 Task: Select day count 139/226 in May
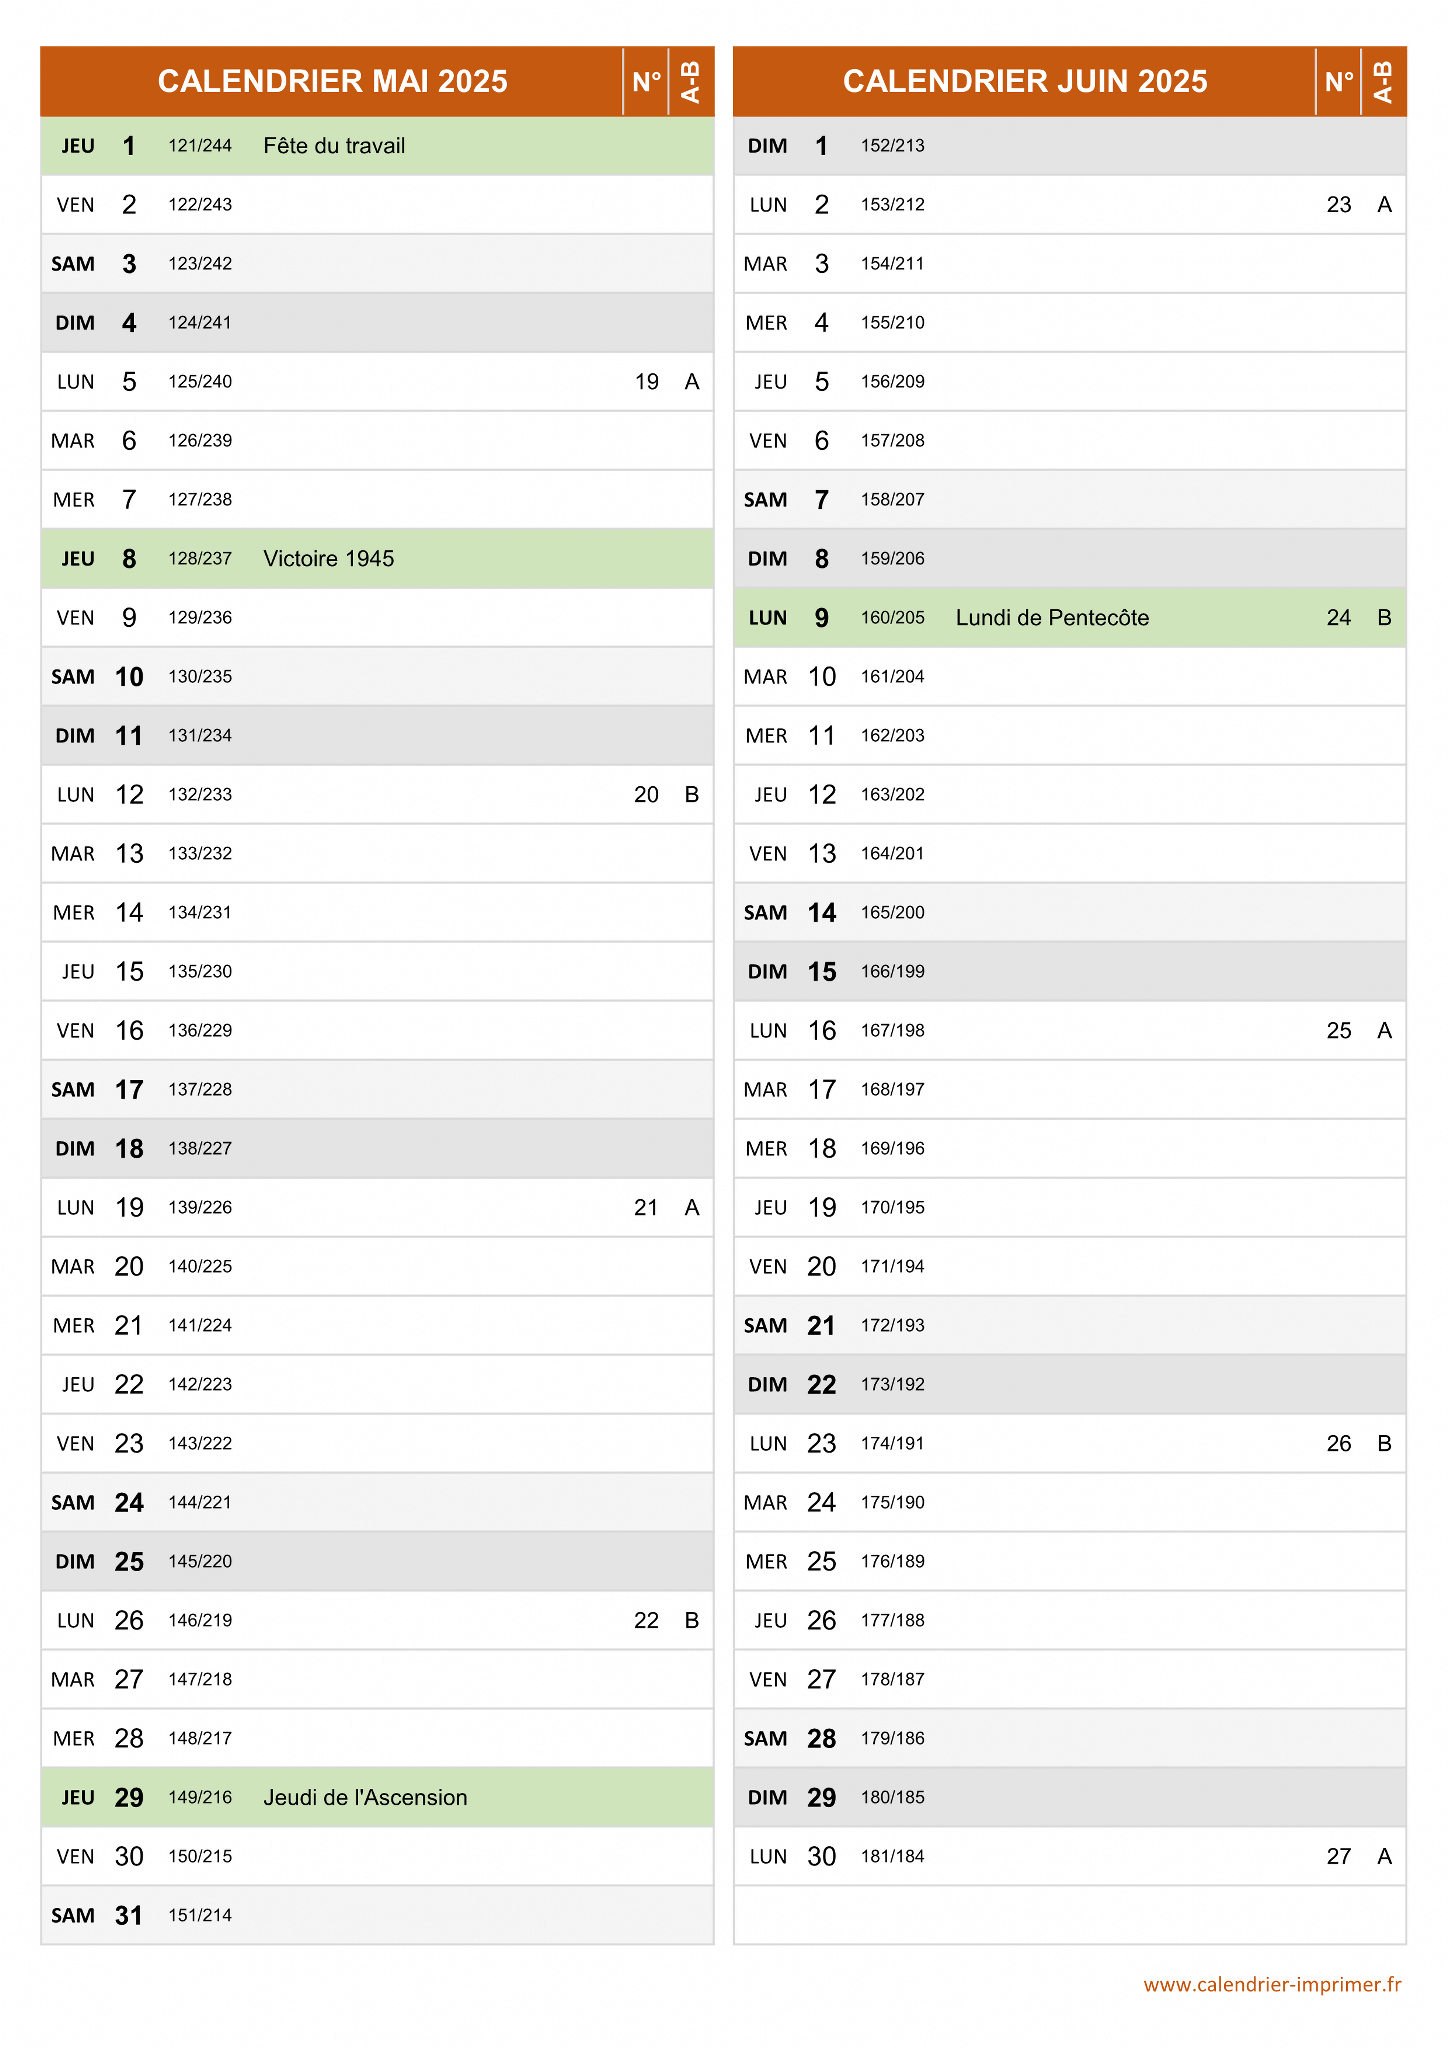pos(200,1208)
